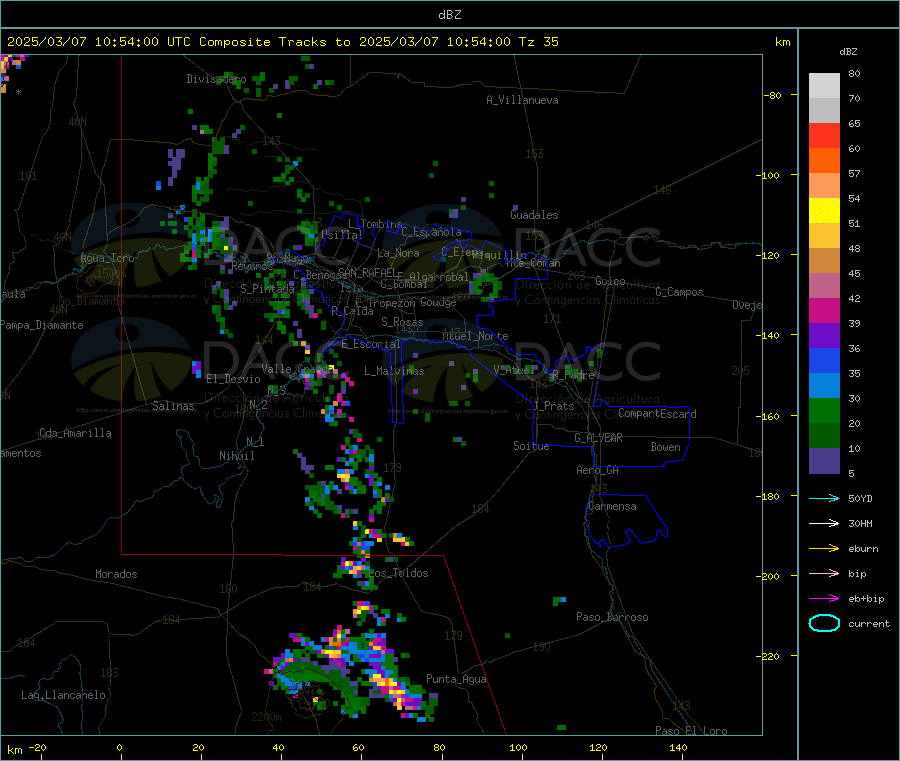This screenshot has width=900, height=761.
Task: Click the UTC Composite Tracks timestamp header
Action: coord(283,41)
